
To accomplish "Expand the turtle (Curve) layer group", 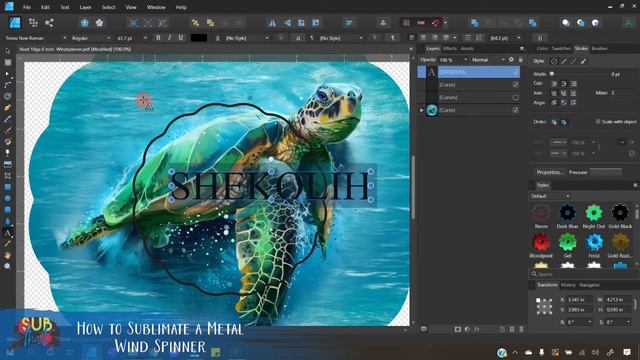I will click(421, 110).
